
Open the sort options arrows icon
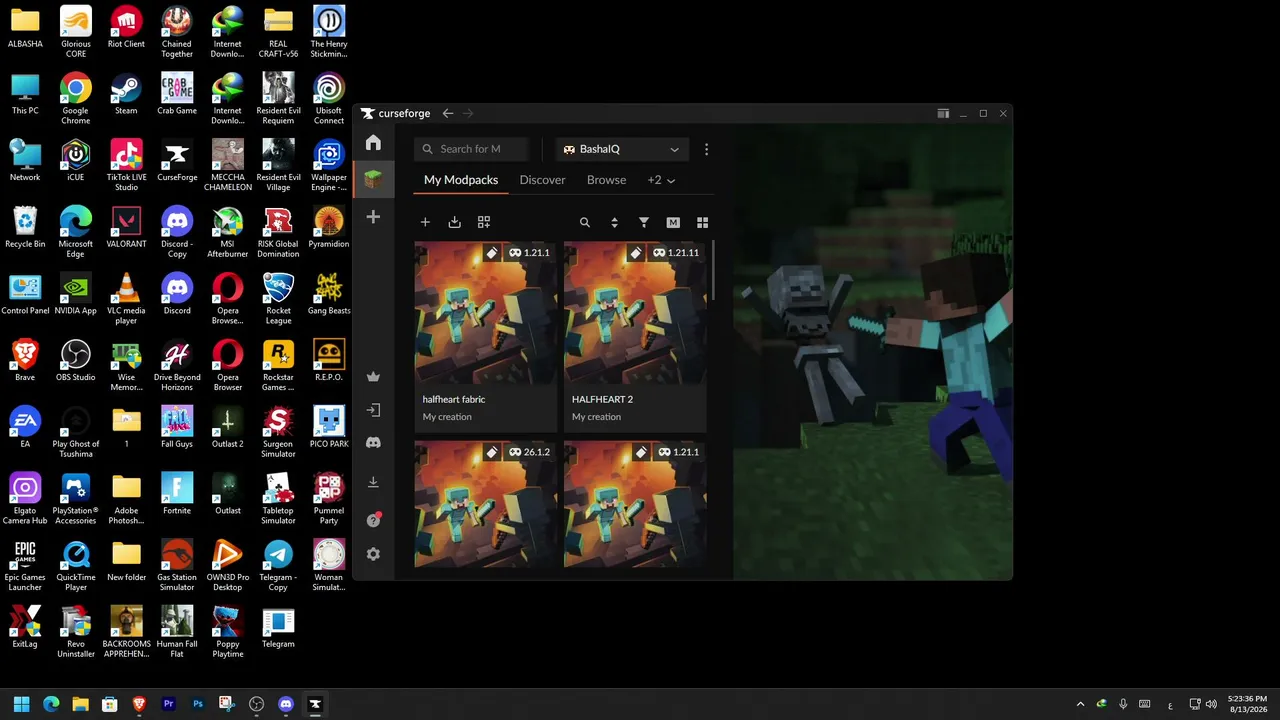pos(614,222)
